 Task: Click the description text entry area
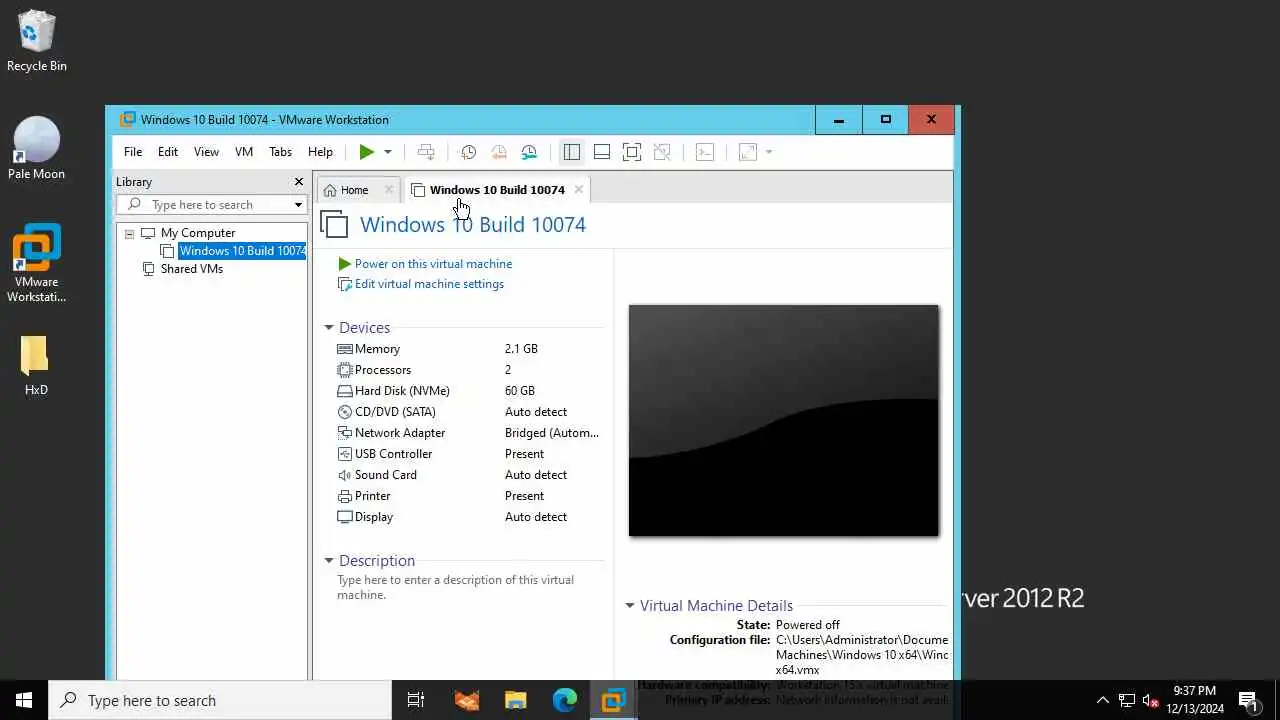[468, 588]
